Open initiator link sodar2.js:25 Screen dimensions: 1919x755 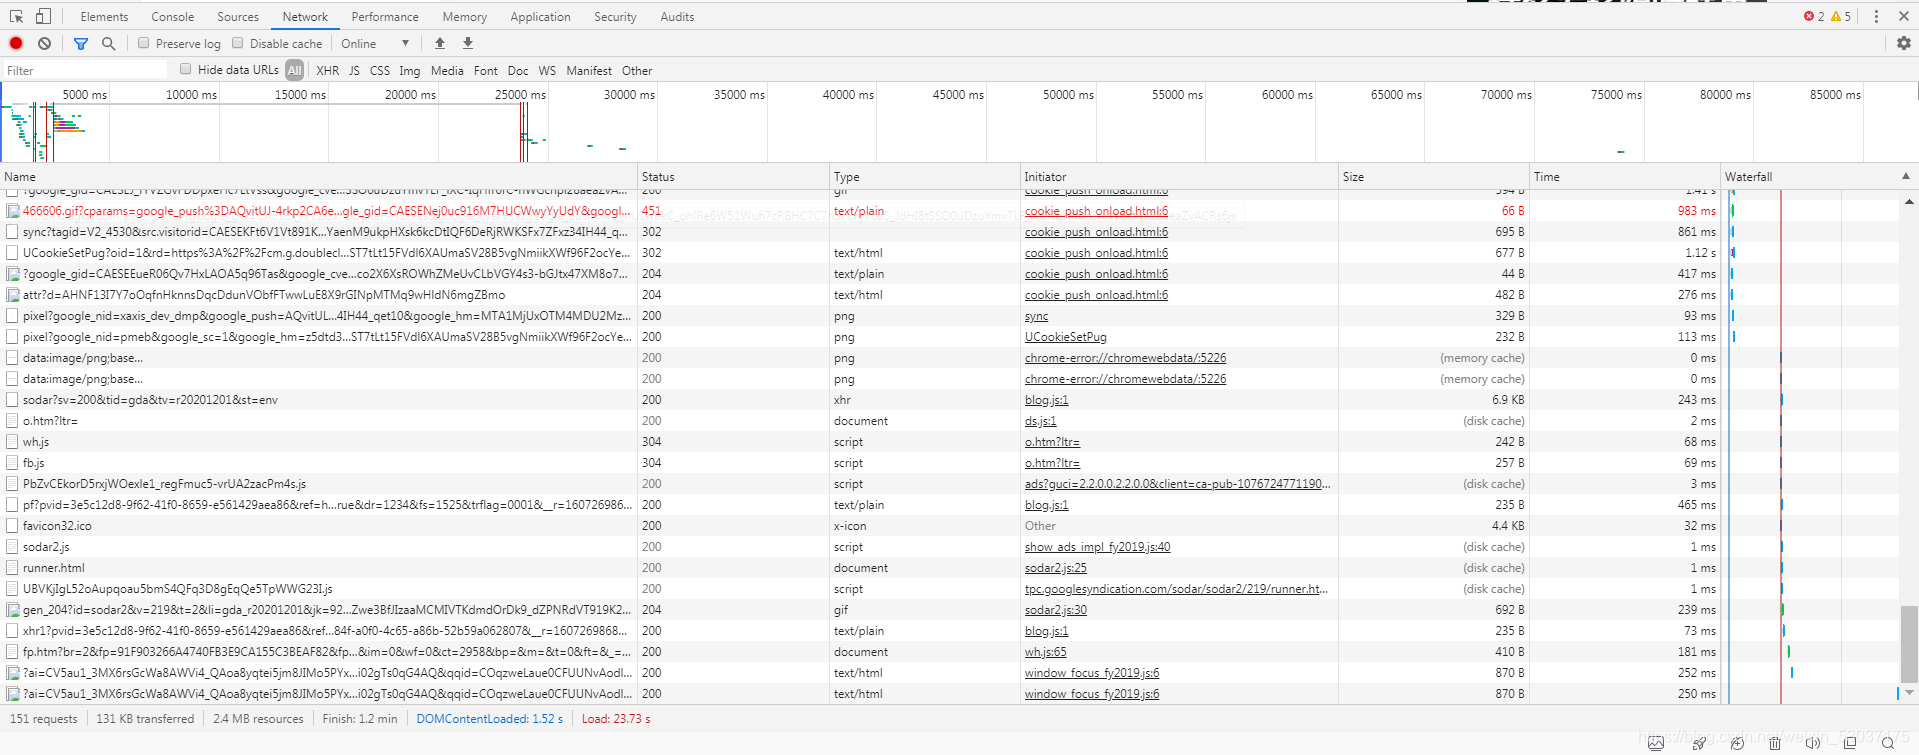coord(1055,568)
